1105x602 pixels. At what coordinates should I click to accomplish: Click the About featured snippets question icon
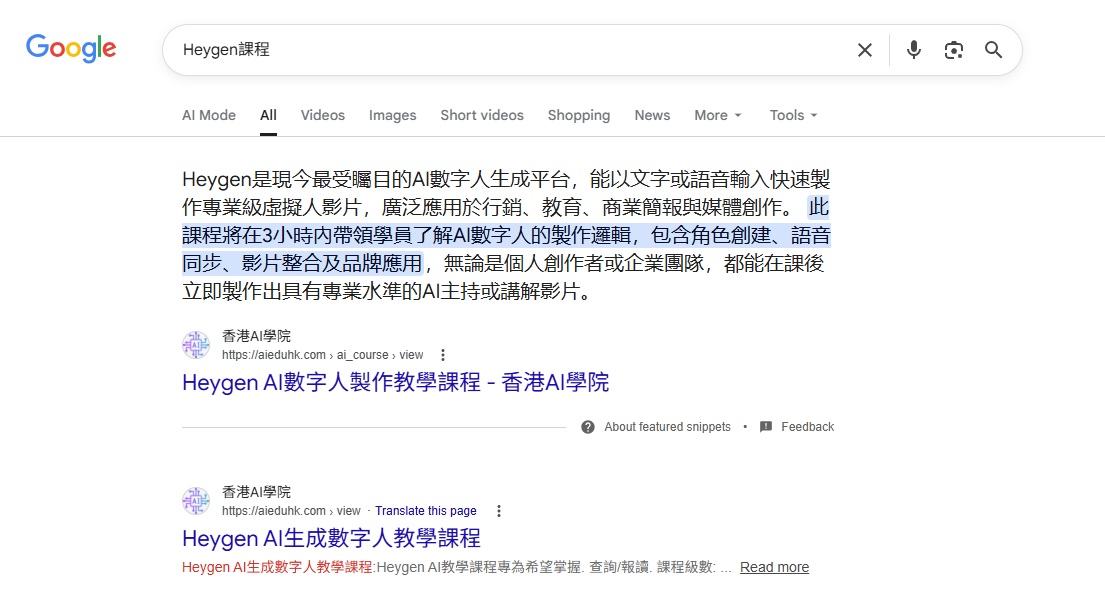588,427
